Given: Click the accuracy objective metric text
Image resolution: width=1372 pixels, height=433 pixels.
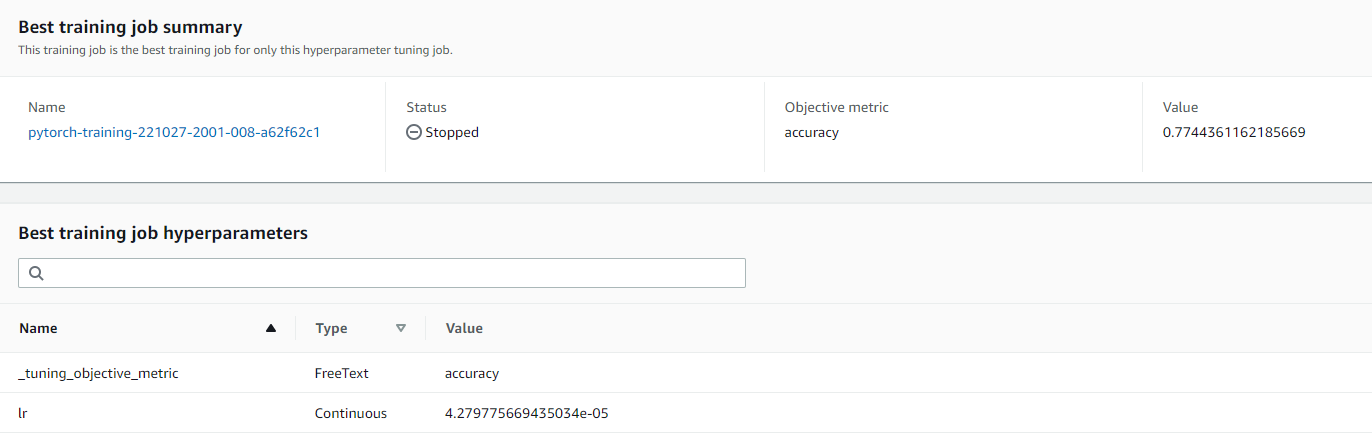Looking at the screenshot, I should 811,132.
